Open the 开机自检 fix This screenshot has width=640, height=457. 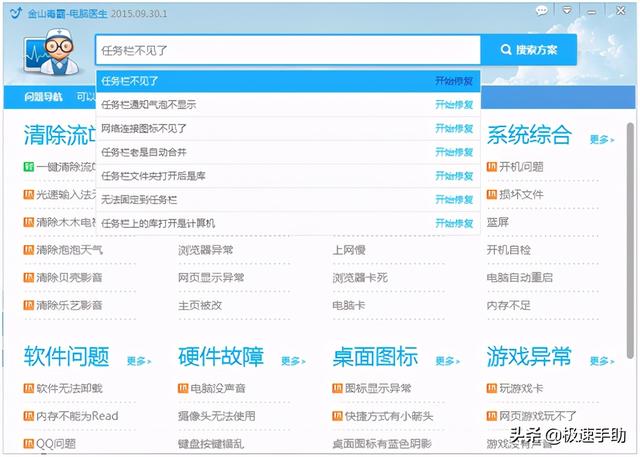click(x=509, y=250)
